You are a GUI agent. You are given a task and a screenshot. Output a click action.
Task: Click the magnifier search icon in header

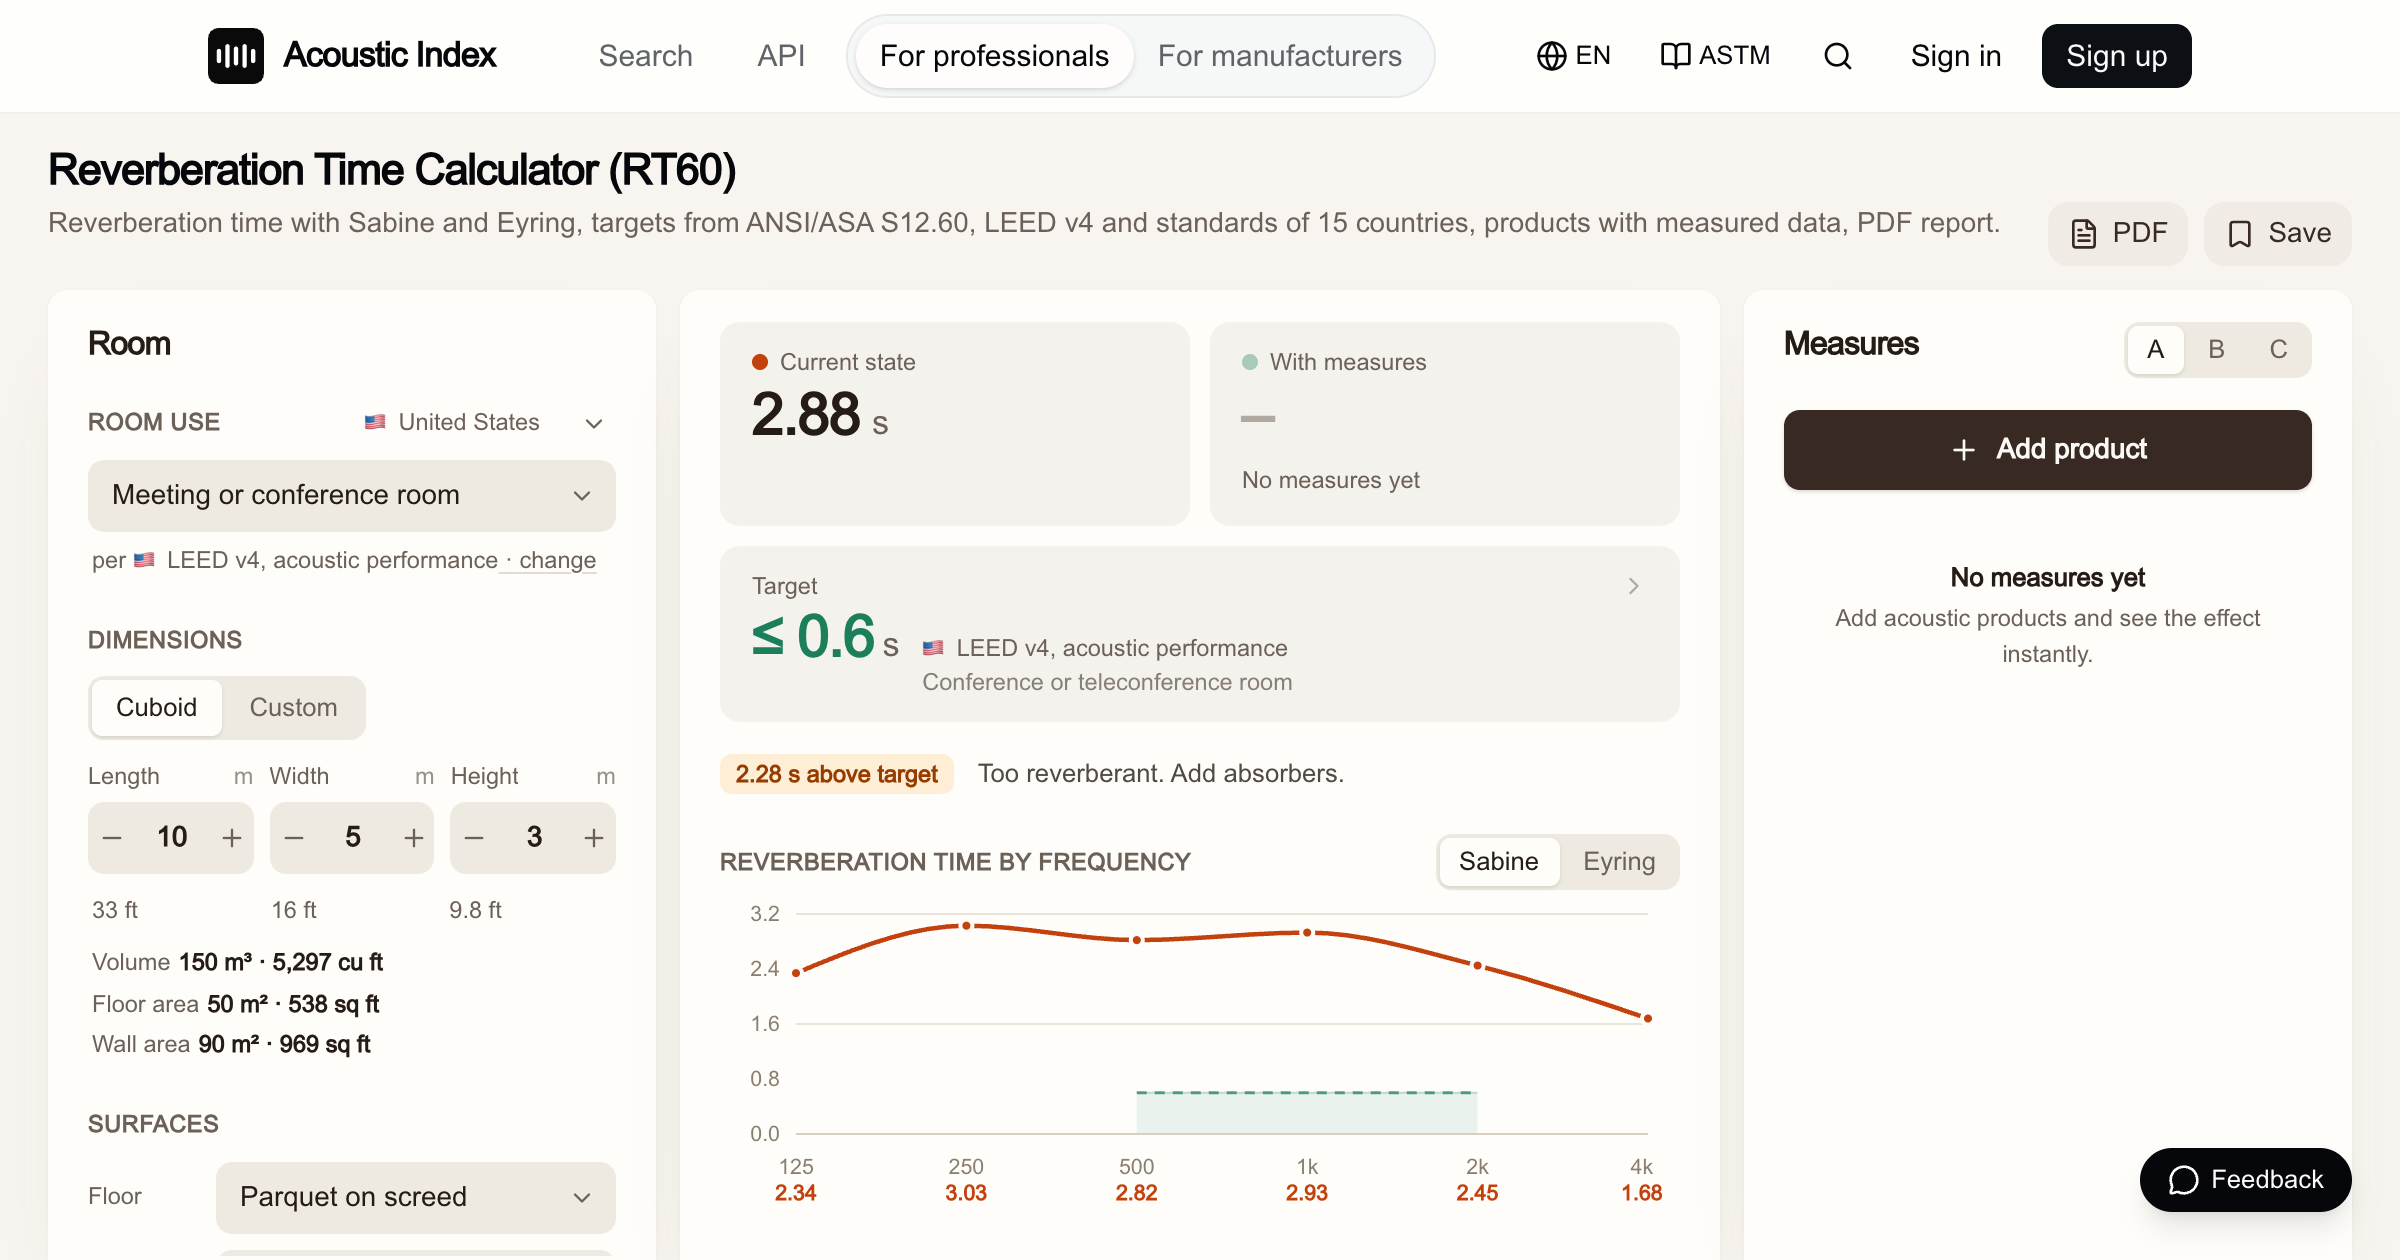pyautogui.click(x=1838, y=56)
